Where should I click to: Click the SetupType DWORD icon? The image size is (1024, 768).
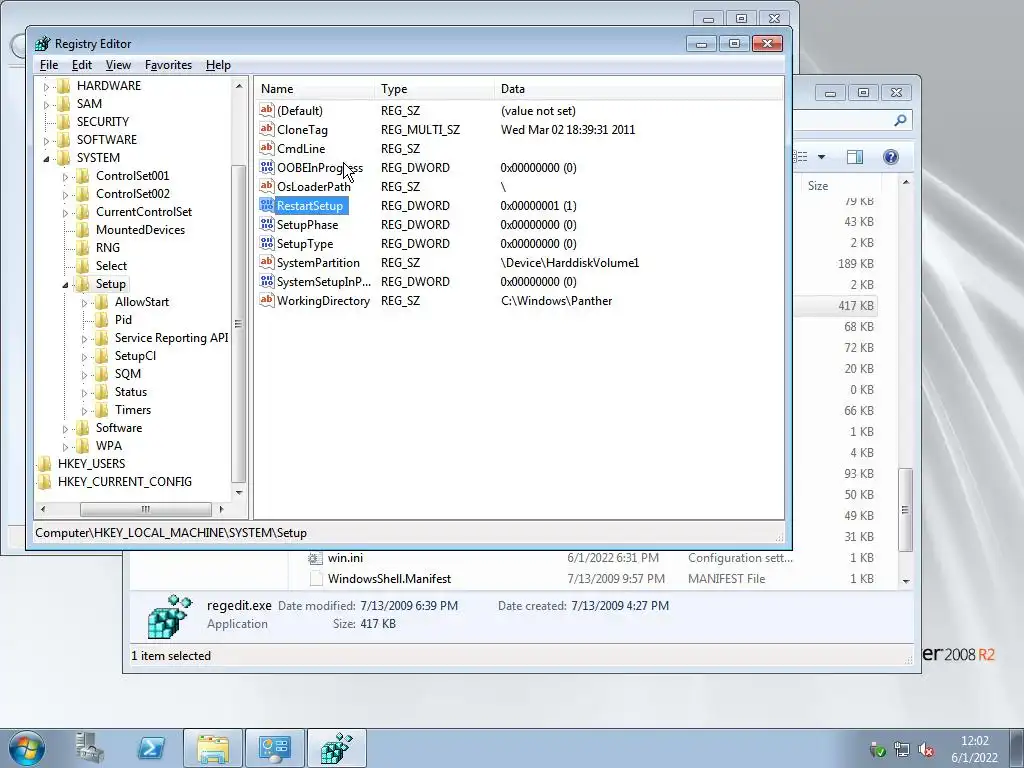(266, 243)
